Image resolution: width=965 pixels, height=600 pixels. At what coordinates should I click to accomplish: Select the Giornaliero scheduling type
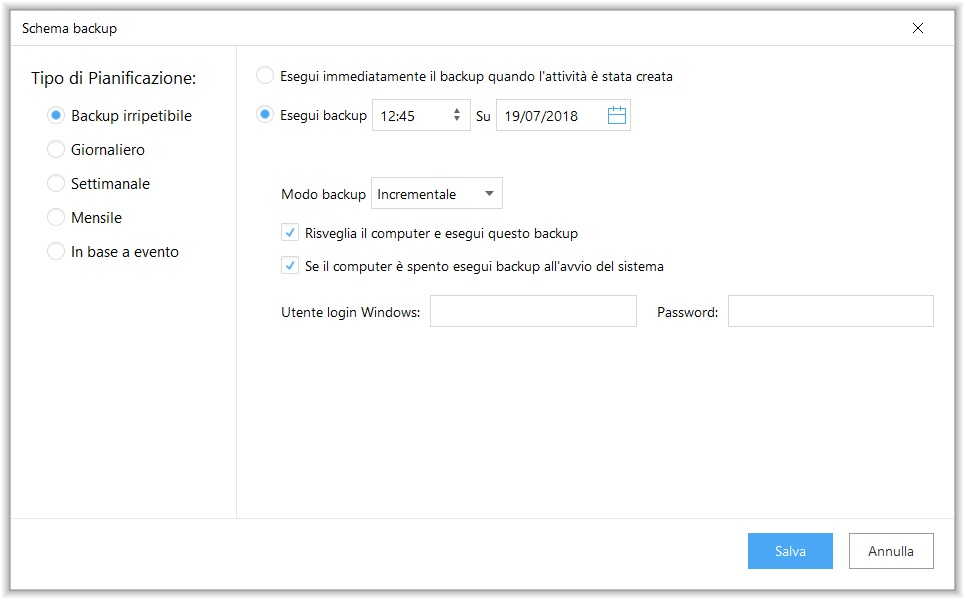[56, 149]
